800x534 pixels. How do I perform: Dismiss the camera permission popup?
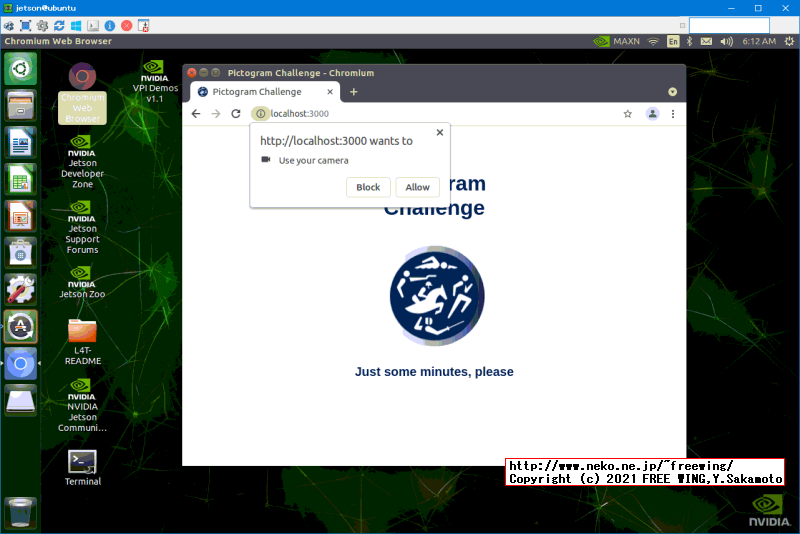(x=439, y=132)
